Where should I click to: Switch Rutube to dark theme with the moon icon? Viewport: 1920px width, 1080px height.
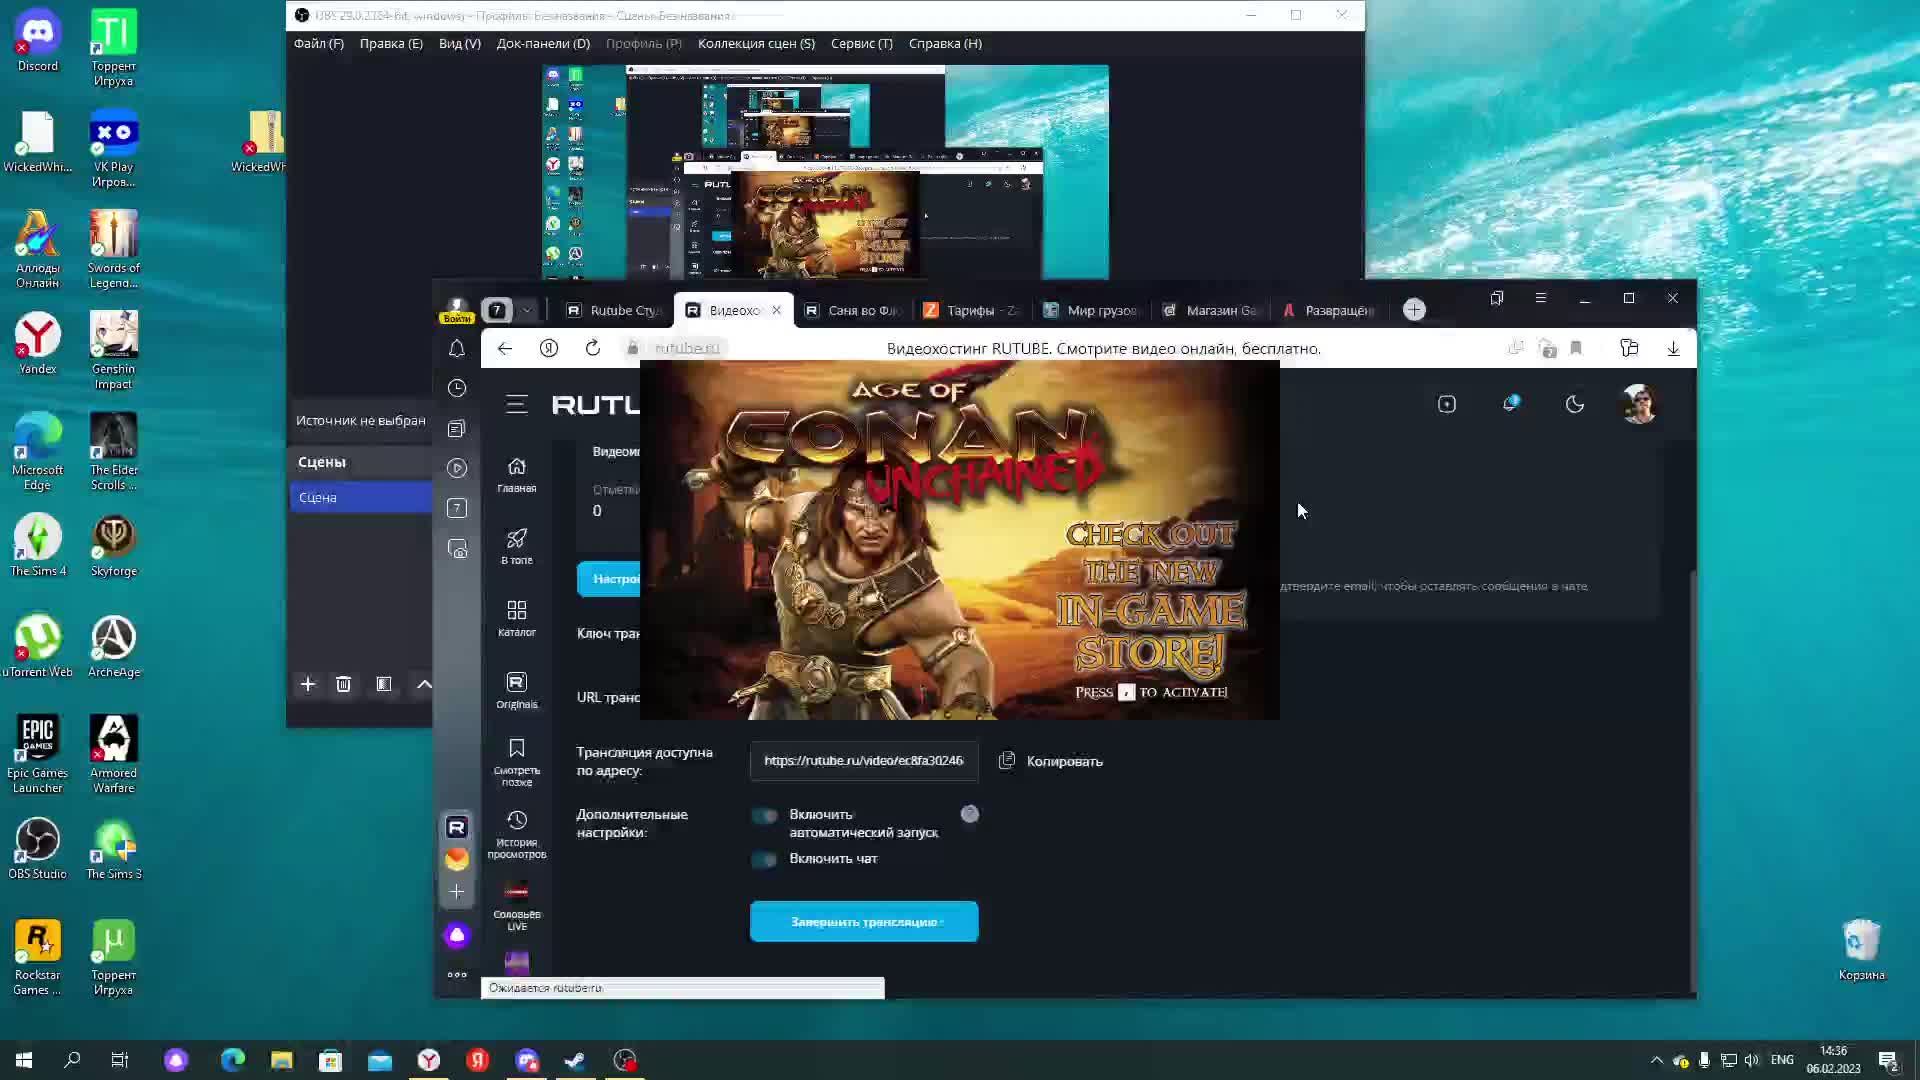coord(1574,404)
